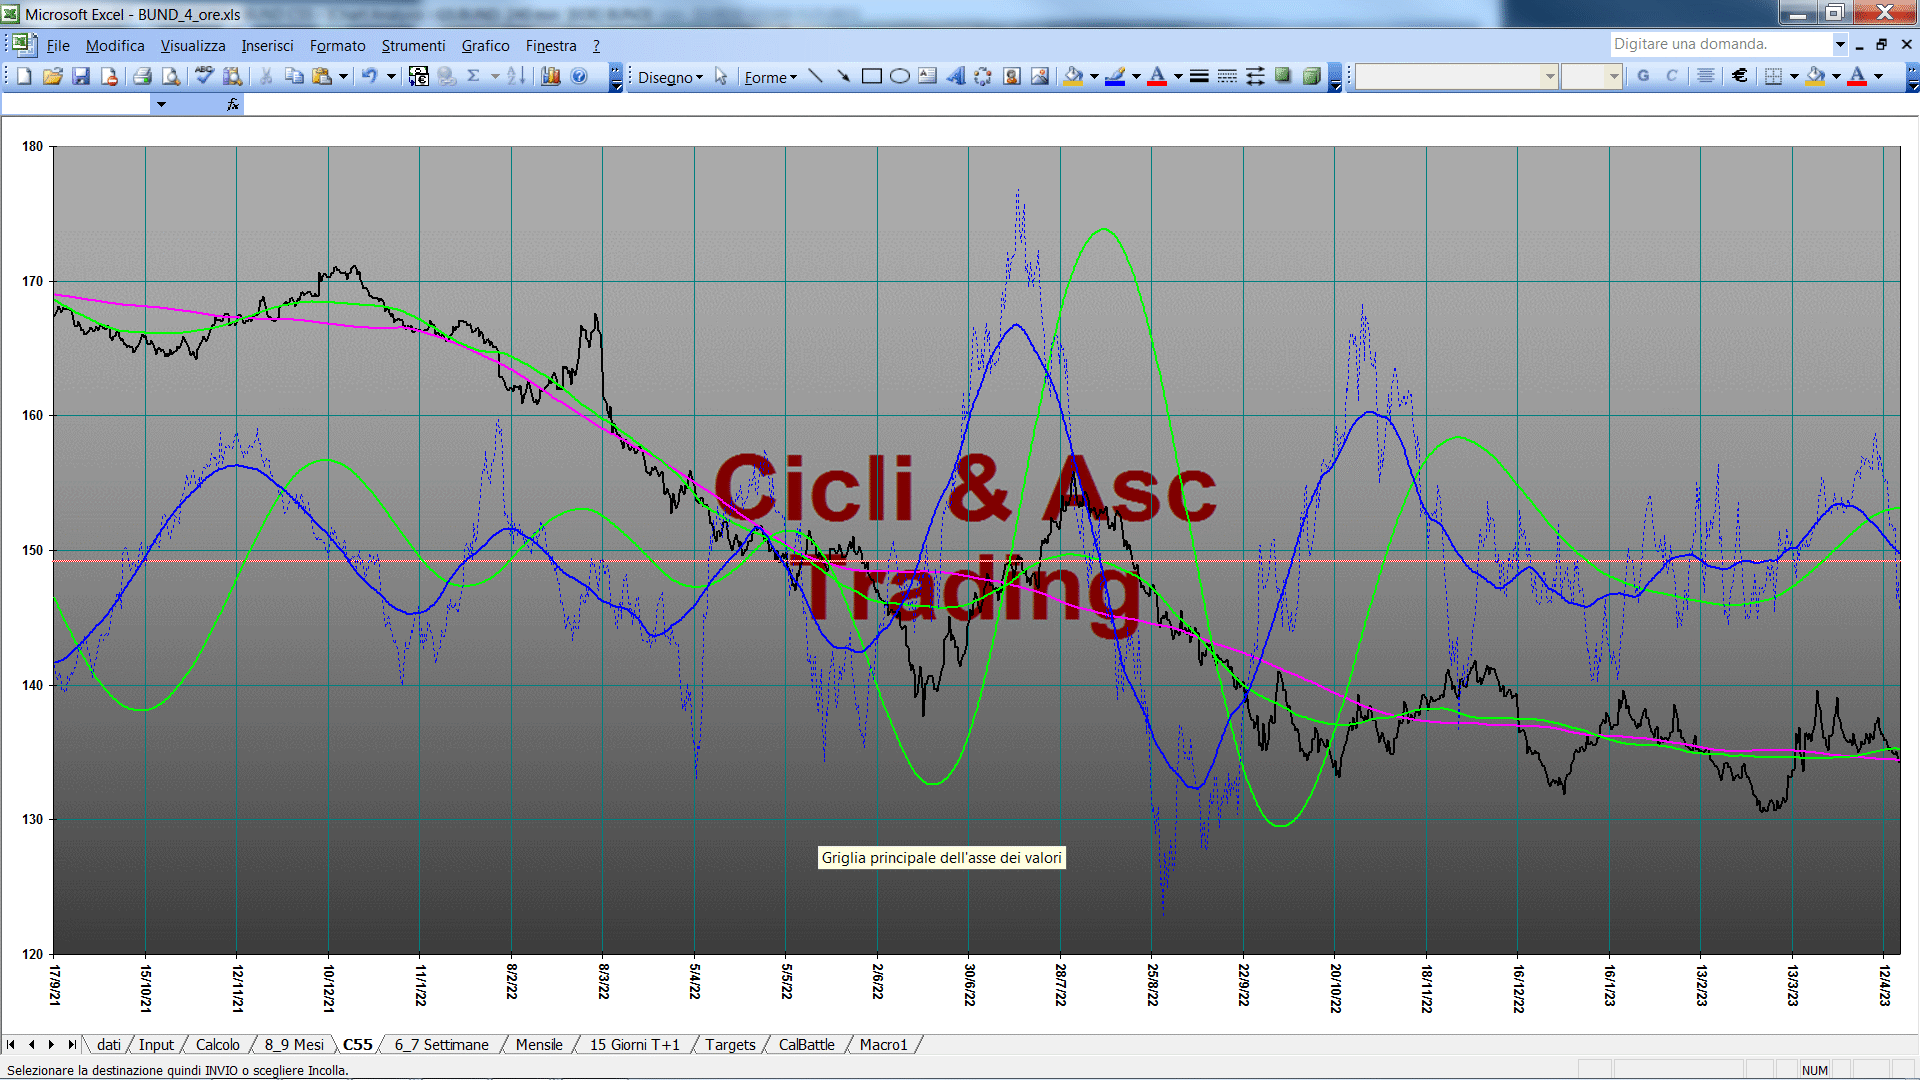The height and width of the screenshot is (1080, 1920).
Task: Click the Copy icon
Action: pyautogui.click(x=294, y=76)
